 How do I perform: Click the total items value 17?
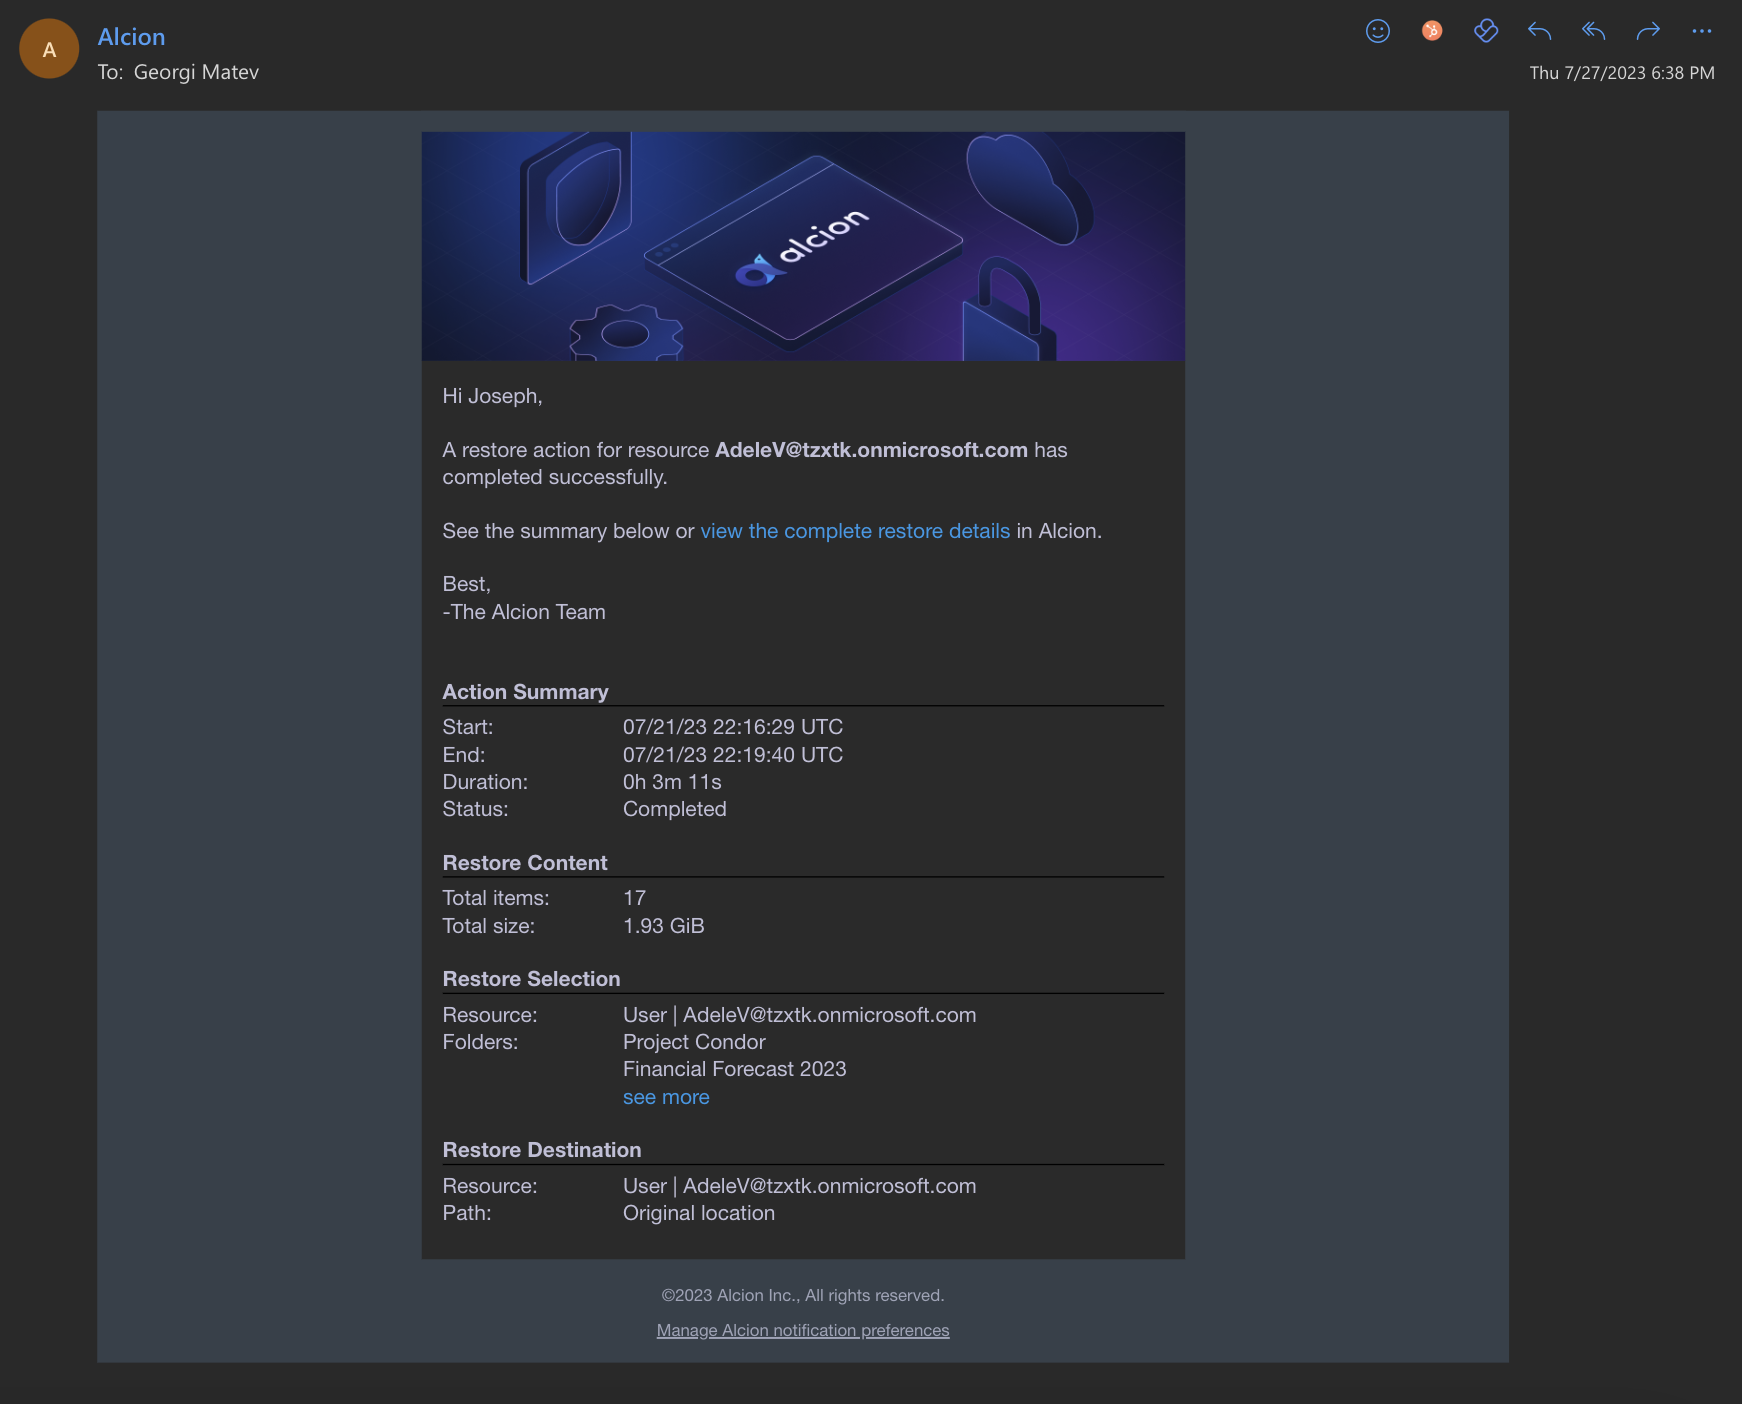coord(634,898)
